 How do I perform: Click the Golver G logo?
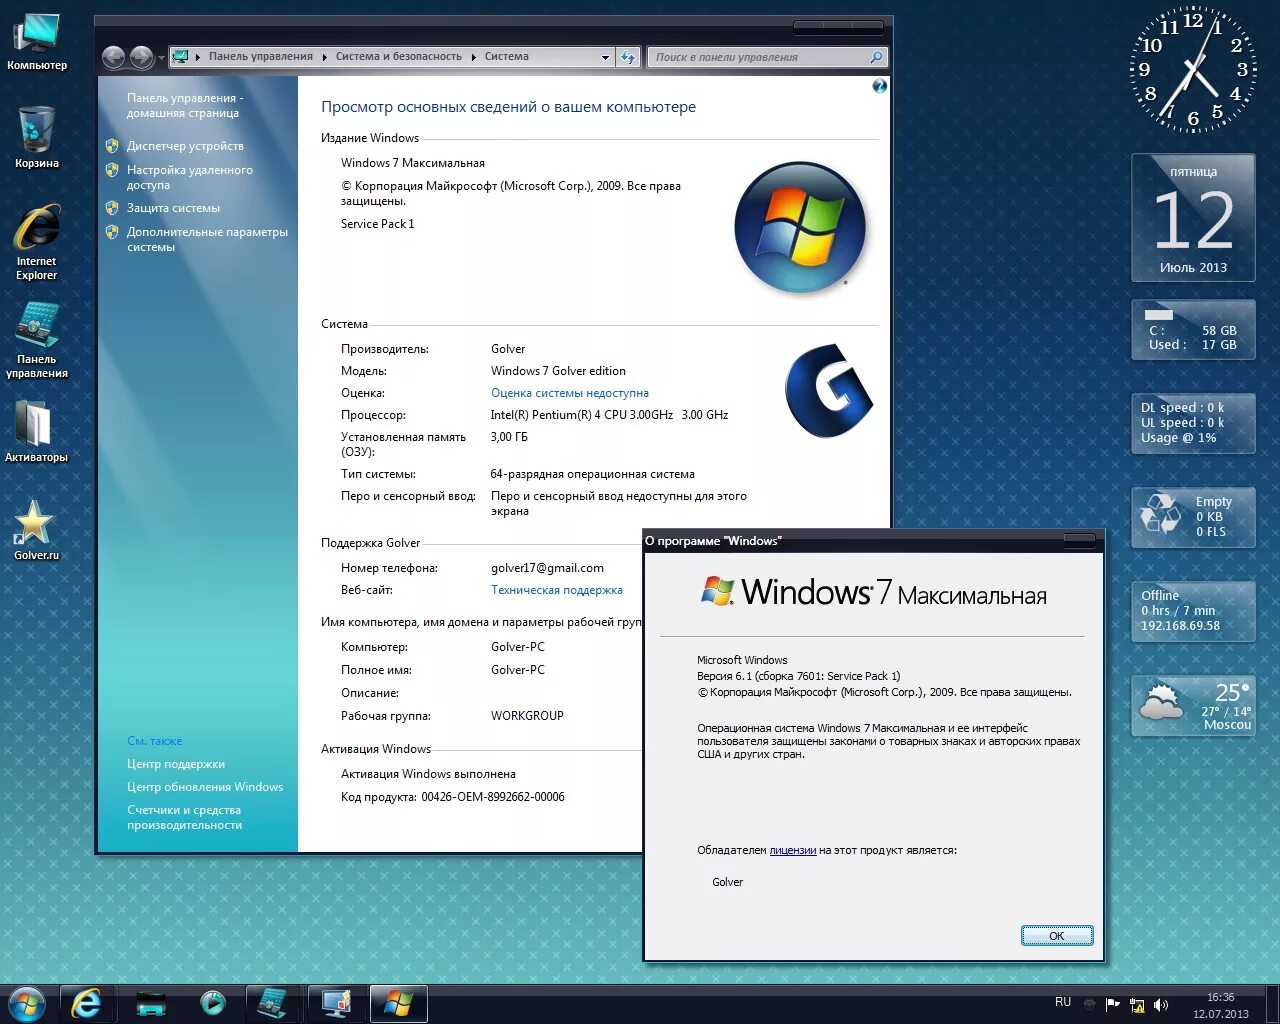point(829,391)
